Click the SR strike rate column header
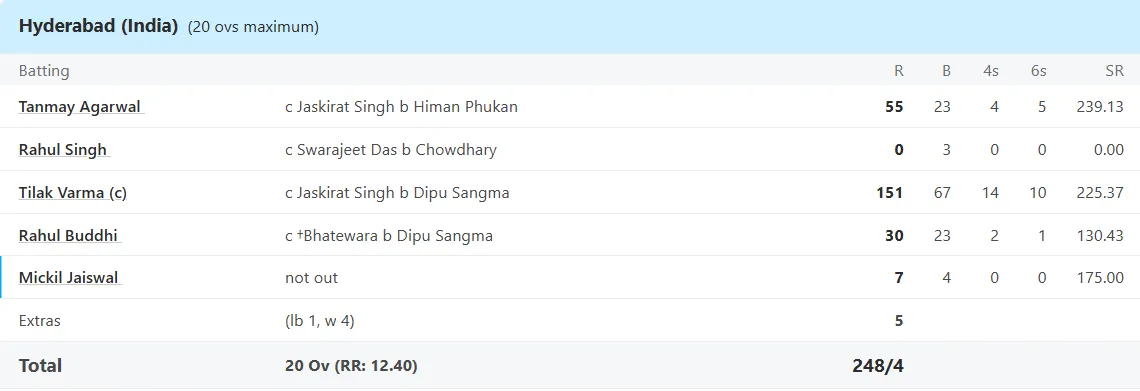 click(x=1115, y=70)
